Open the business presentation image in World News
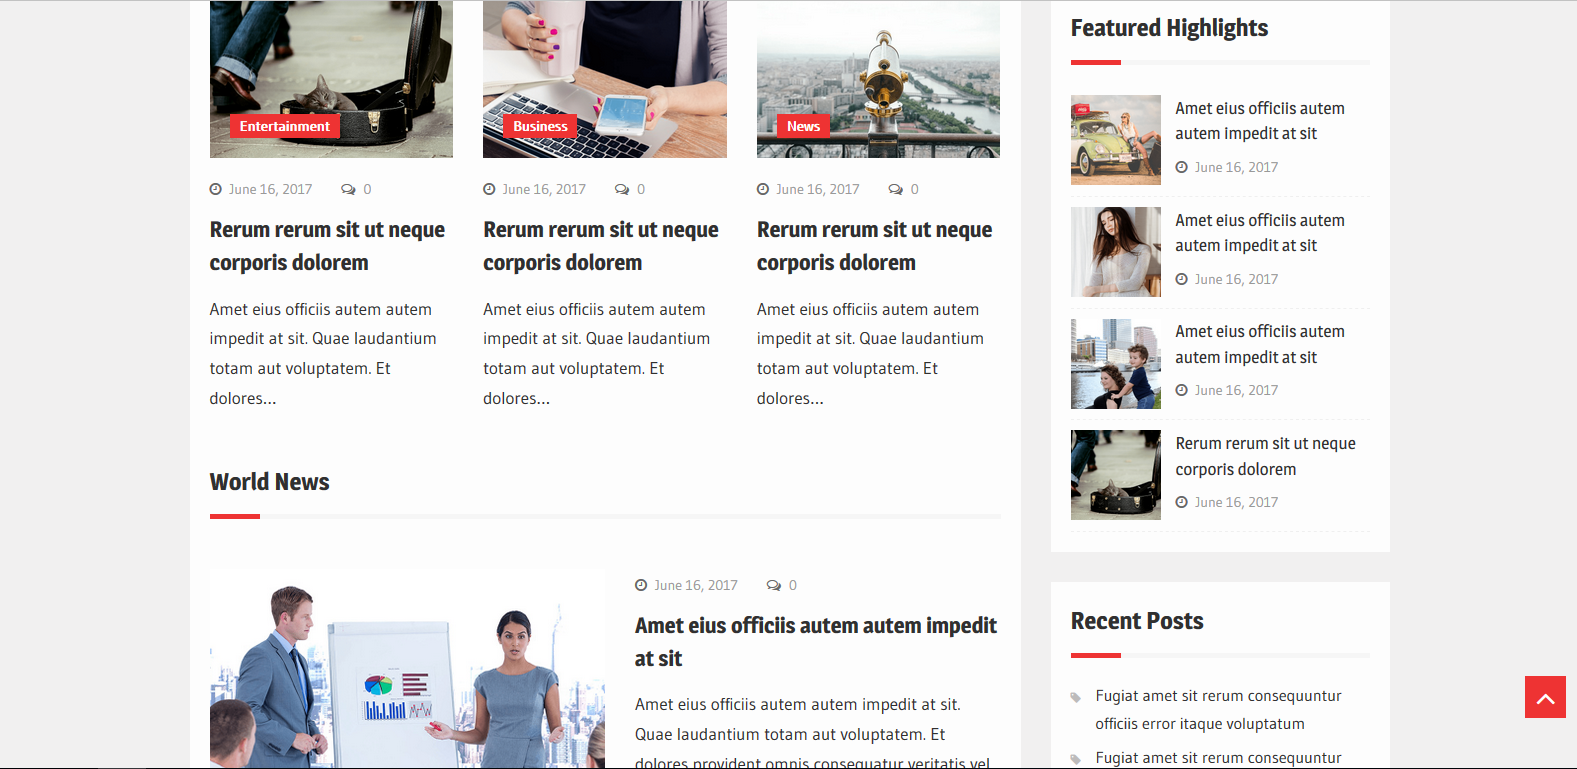 (x=407, y=670)
